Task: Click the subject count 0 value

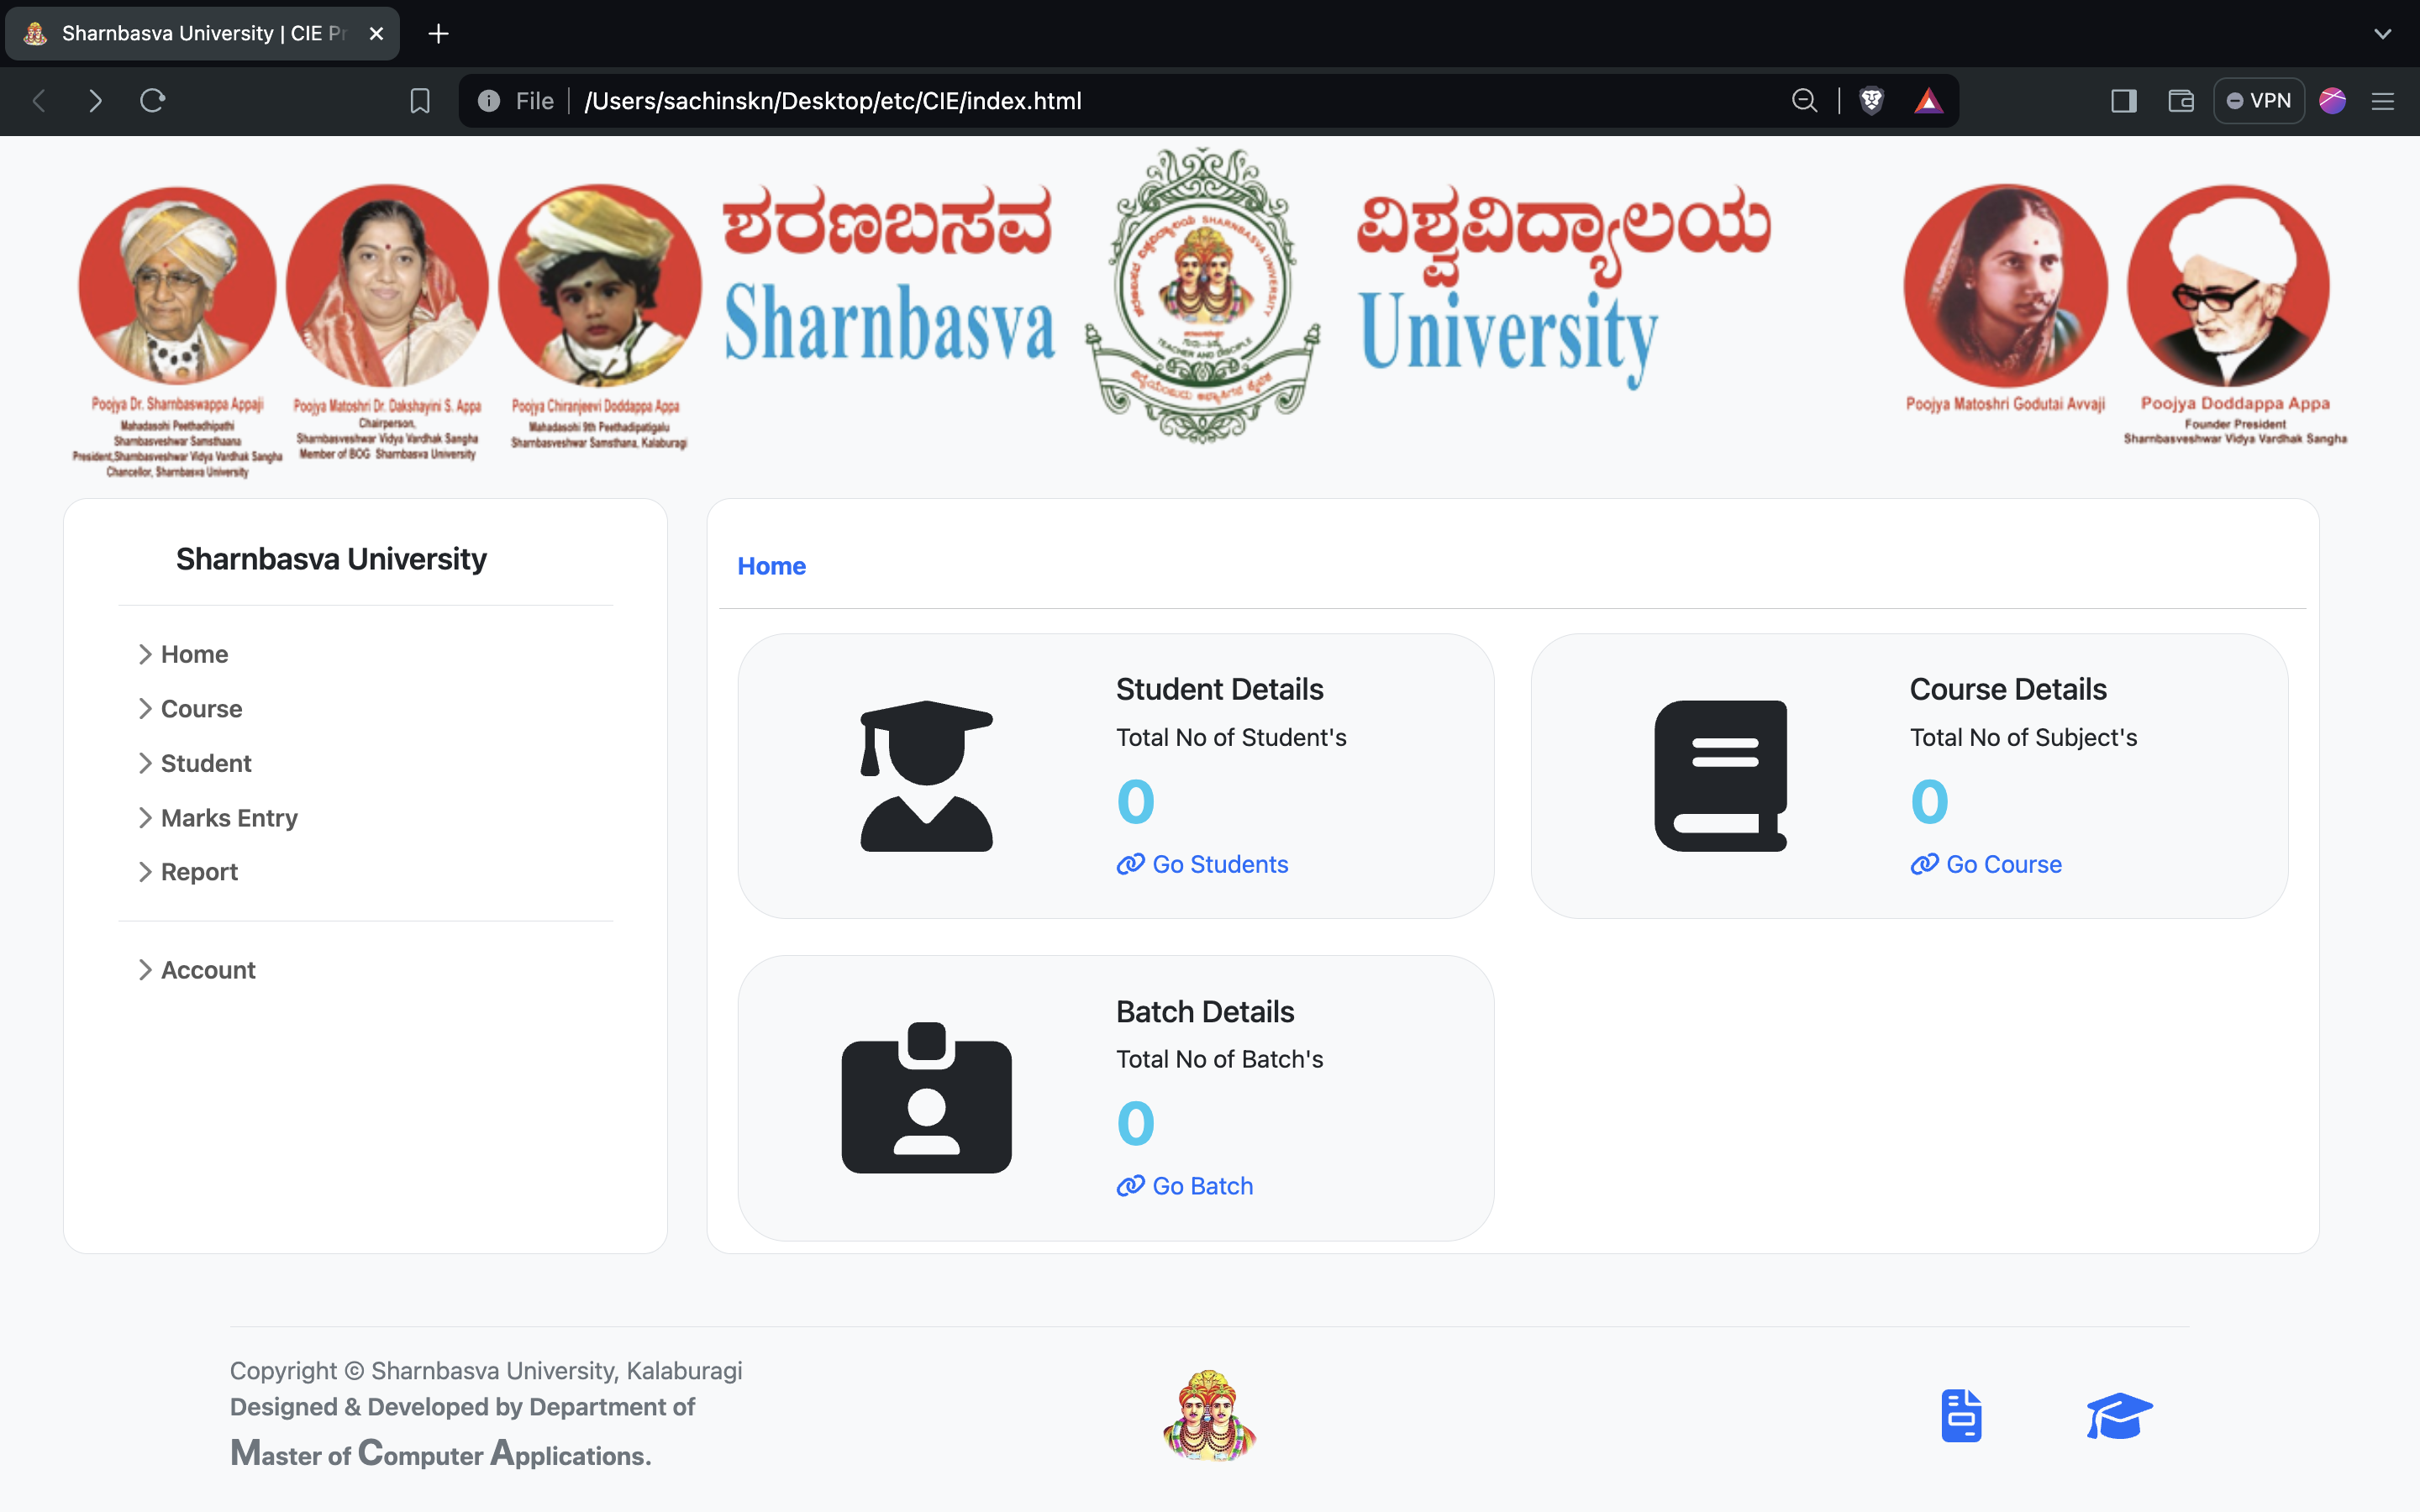Action: 1929,801
